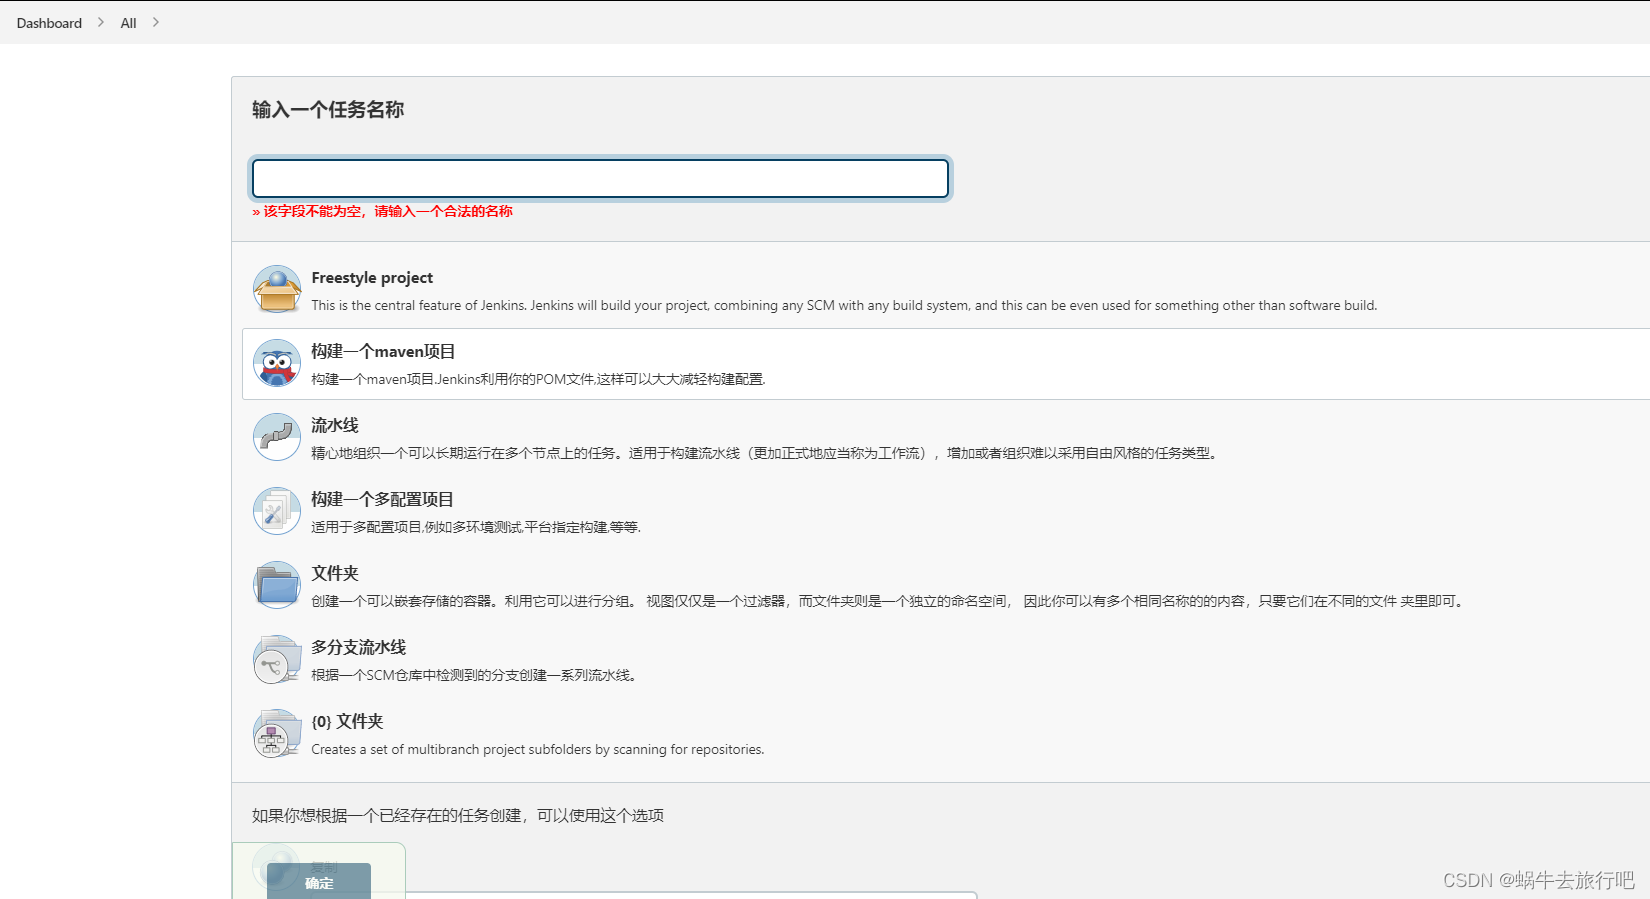Viewport: 1650px width, 899px height.
Task: Expand the chevron after All breadcrumb
Action: tap(156, 22)
